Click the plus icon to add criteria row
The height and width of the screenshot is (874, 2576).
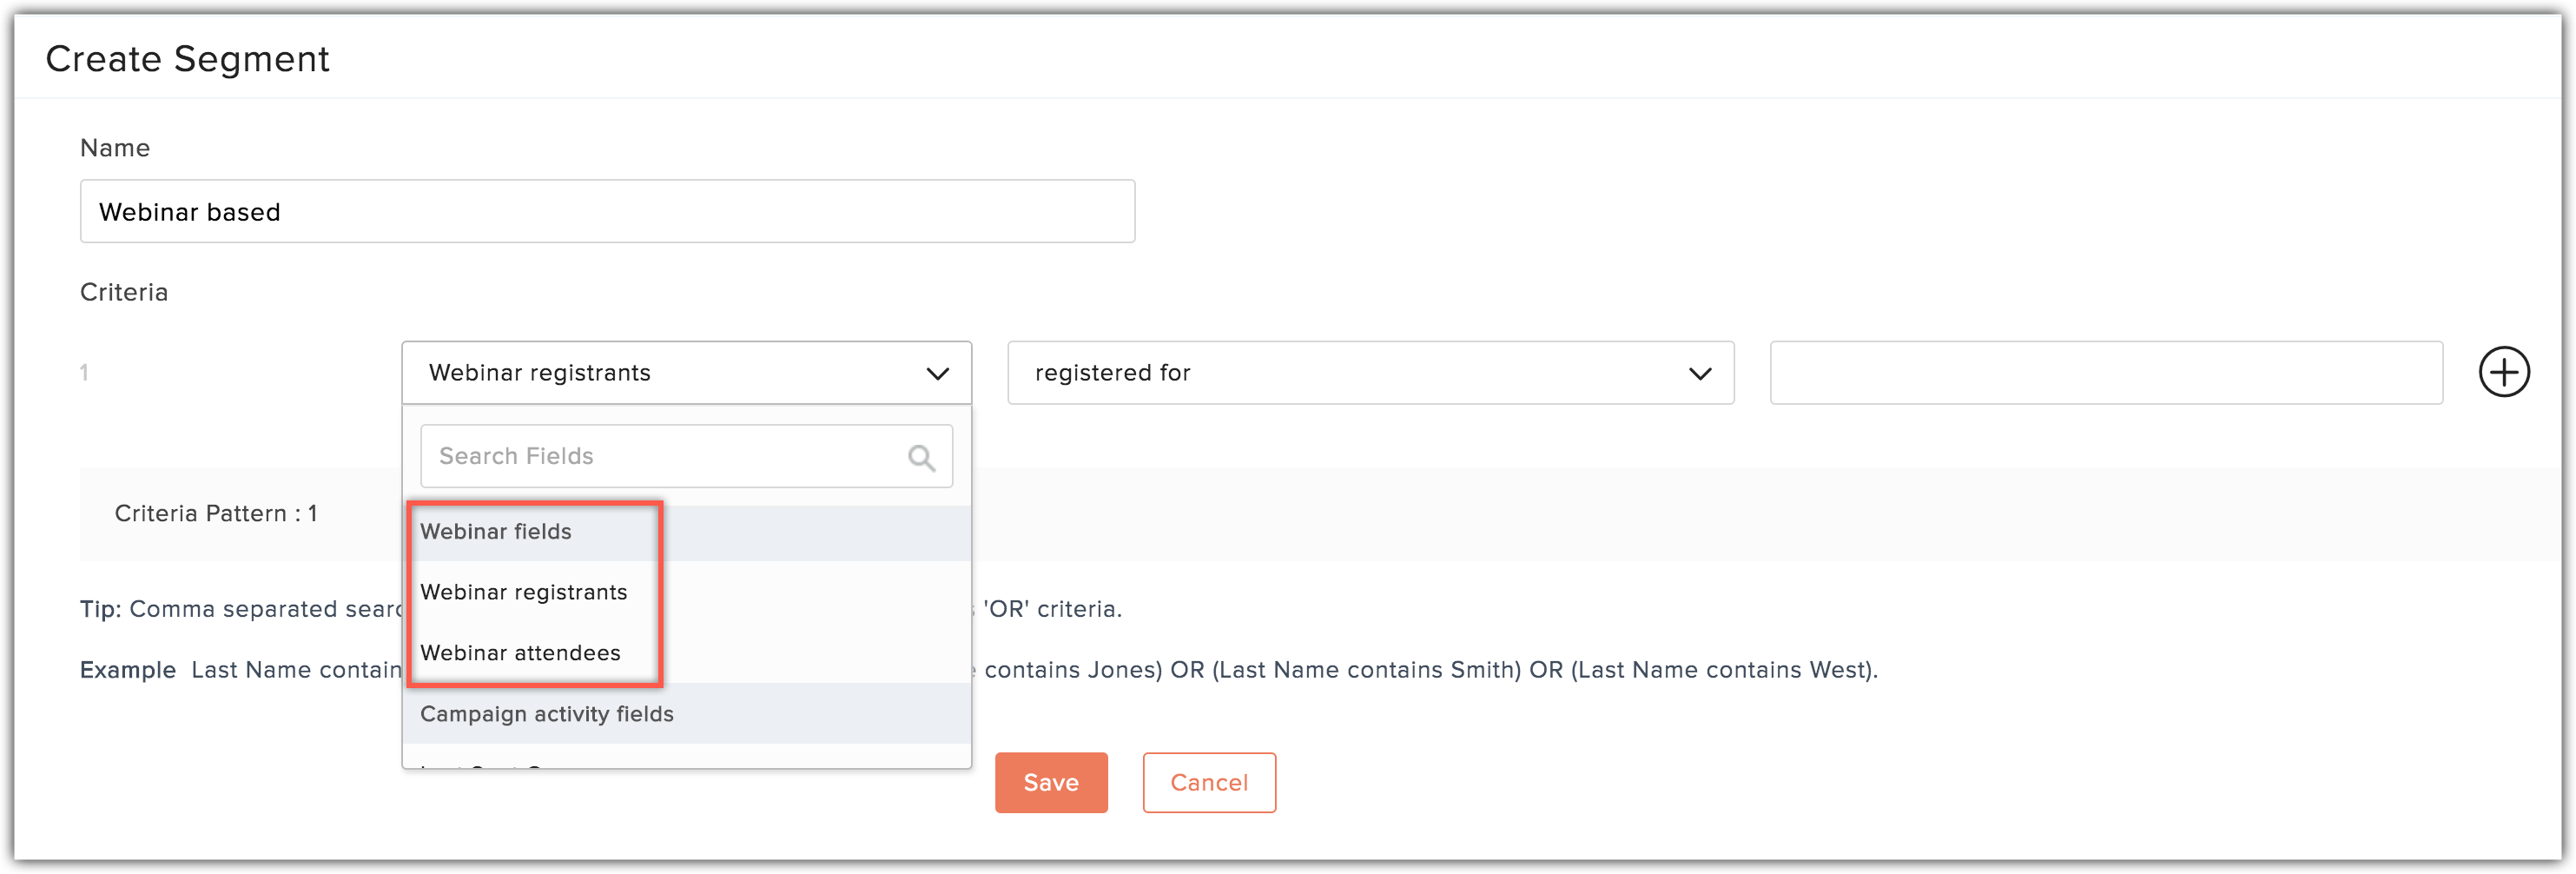click(x=2503, y=372)
